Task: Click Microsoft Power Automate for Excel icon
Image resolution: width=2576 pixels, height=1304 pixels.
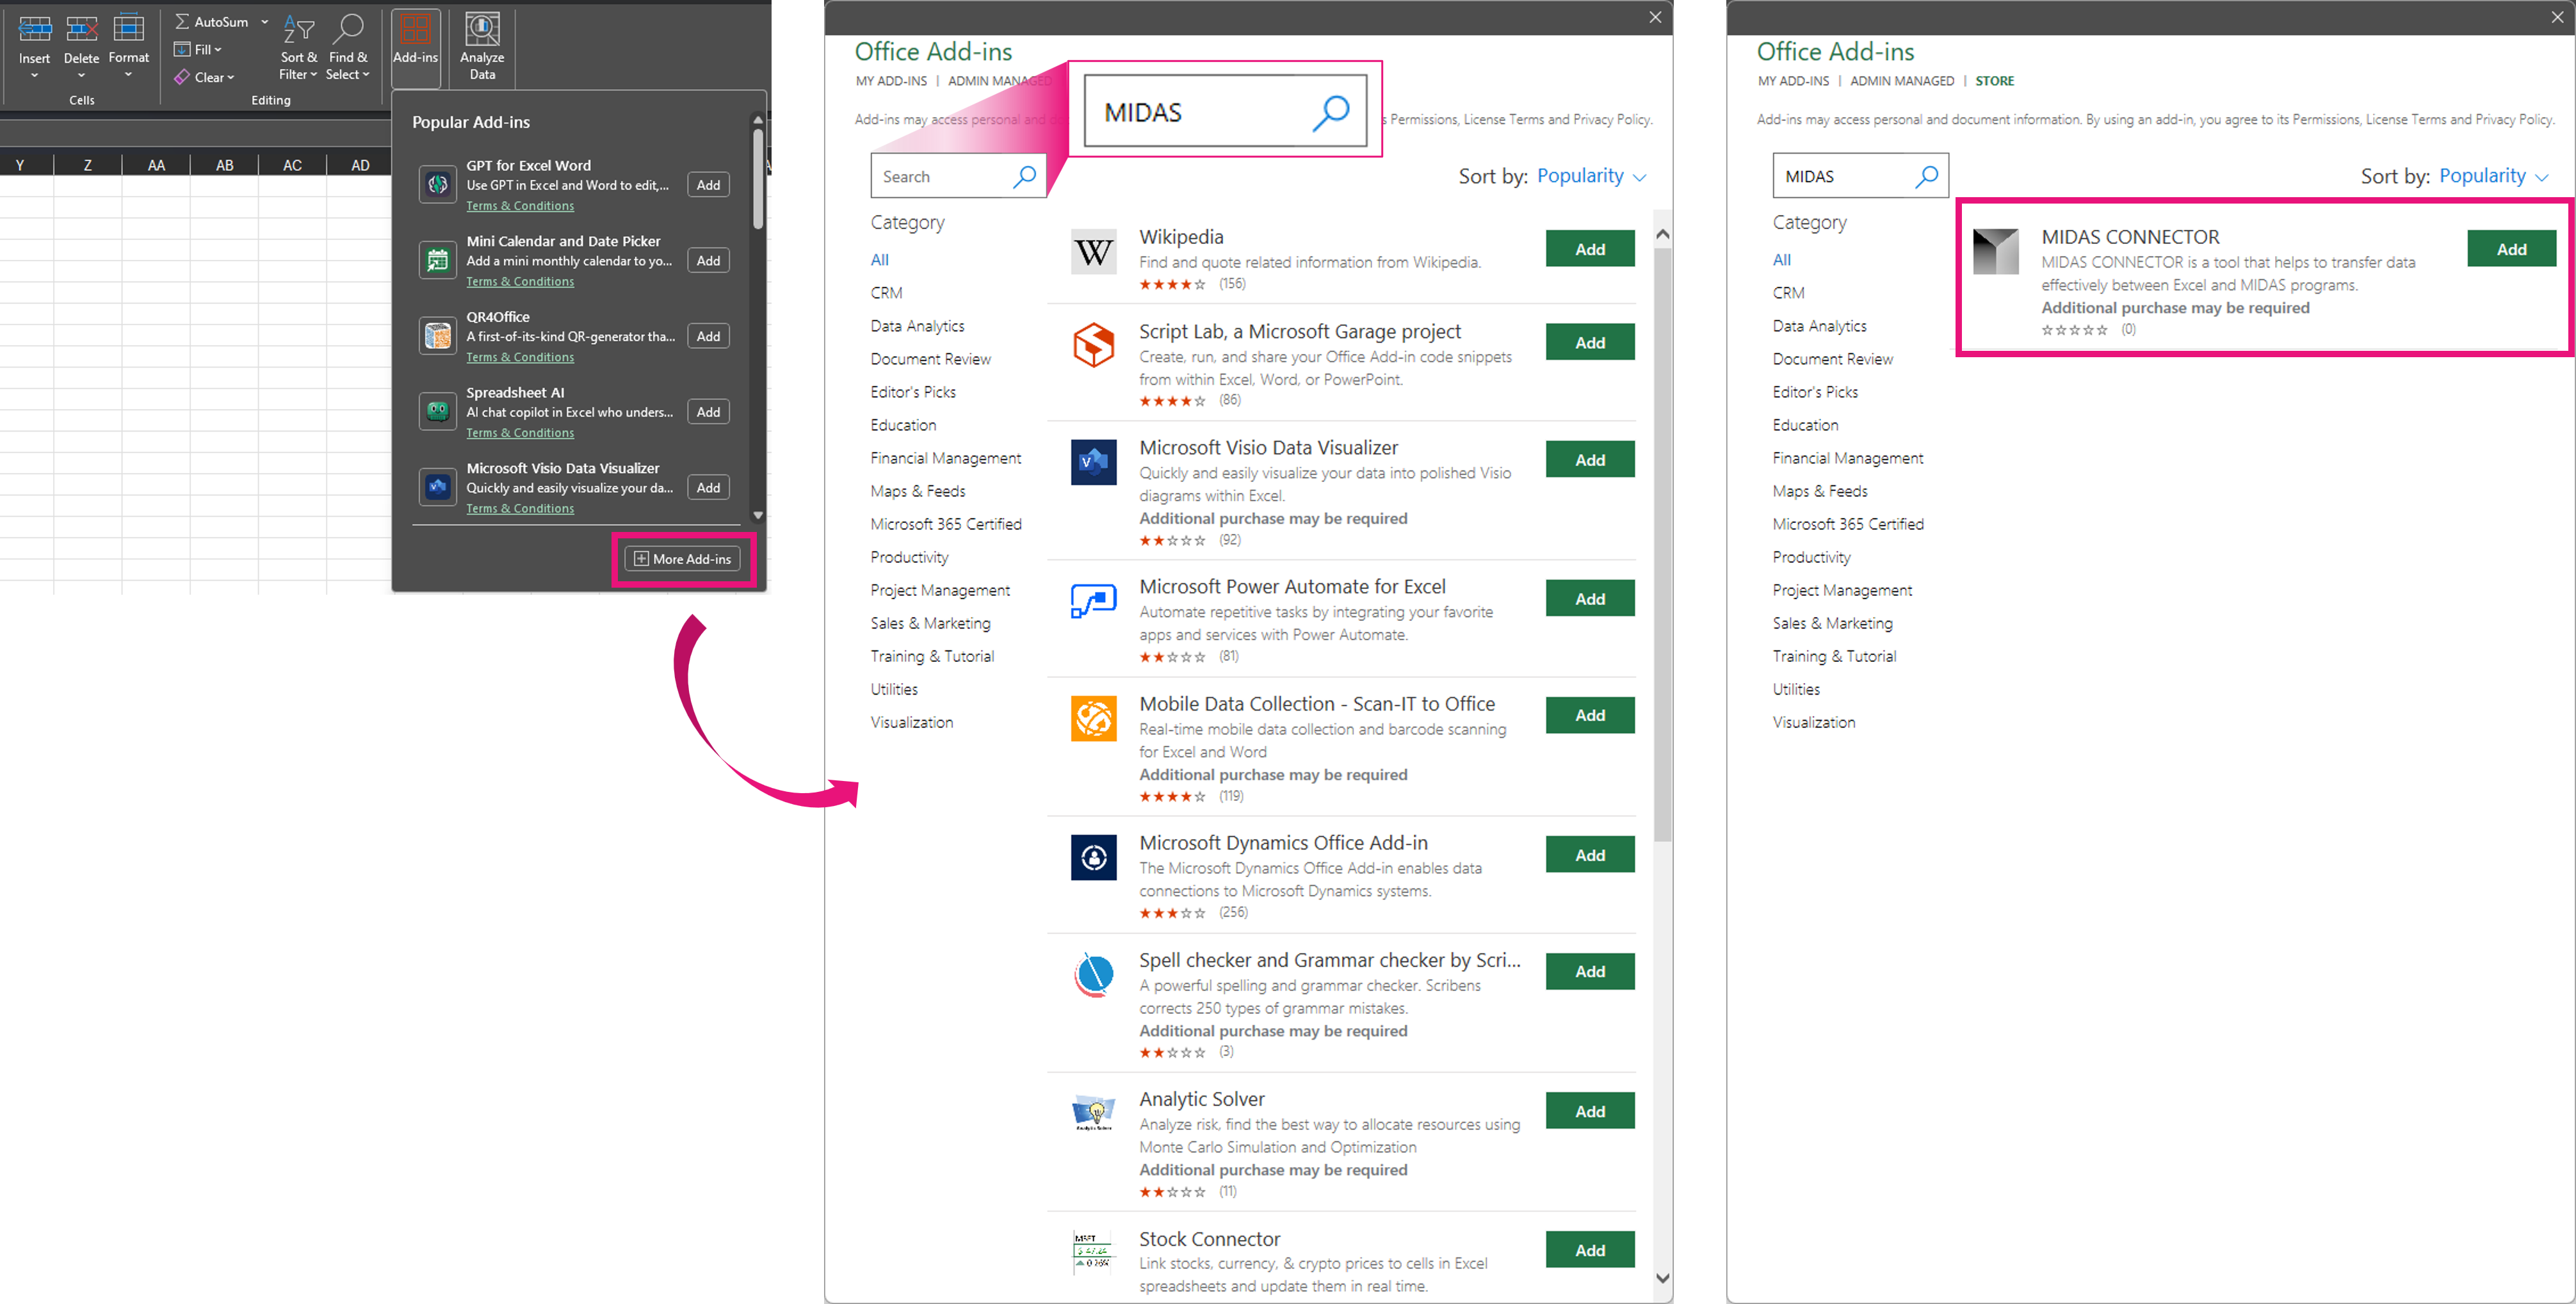Action: pyautogui.click(x=1093, y=601)
